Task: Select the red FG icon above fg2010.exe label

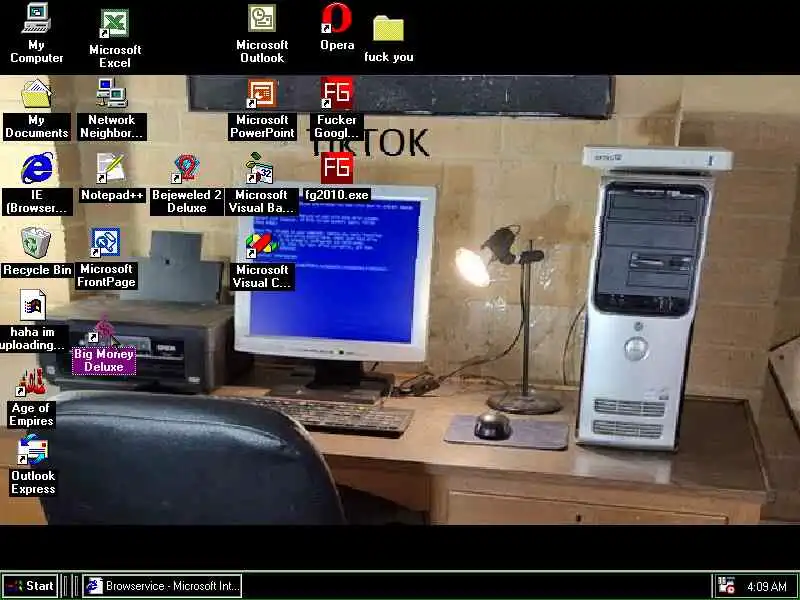Action: coord(337,168)
